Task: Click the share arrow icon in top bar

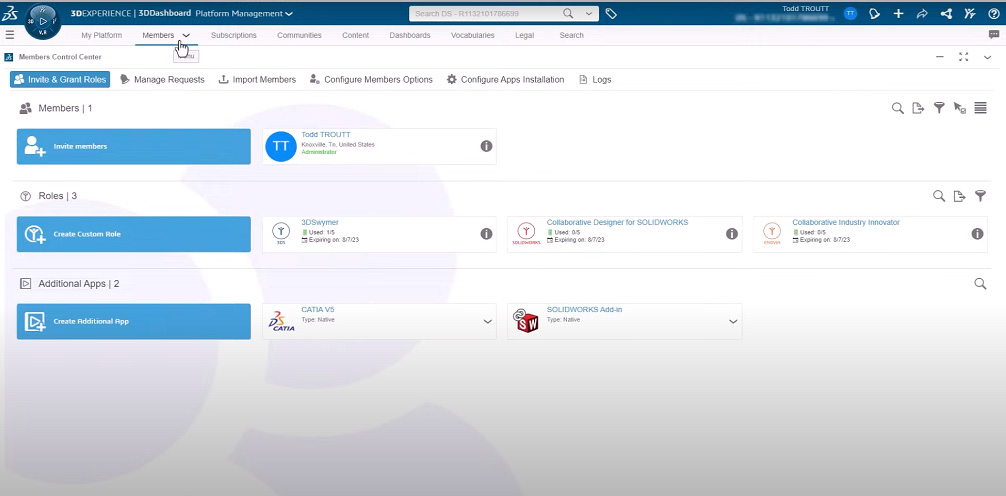Action: coord(922,13)
